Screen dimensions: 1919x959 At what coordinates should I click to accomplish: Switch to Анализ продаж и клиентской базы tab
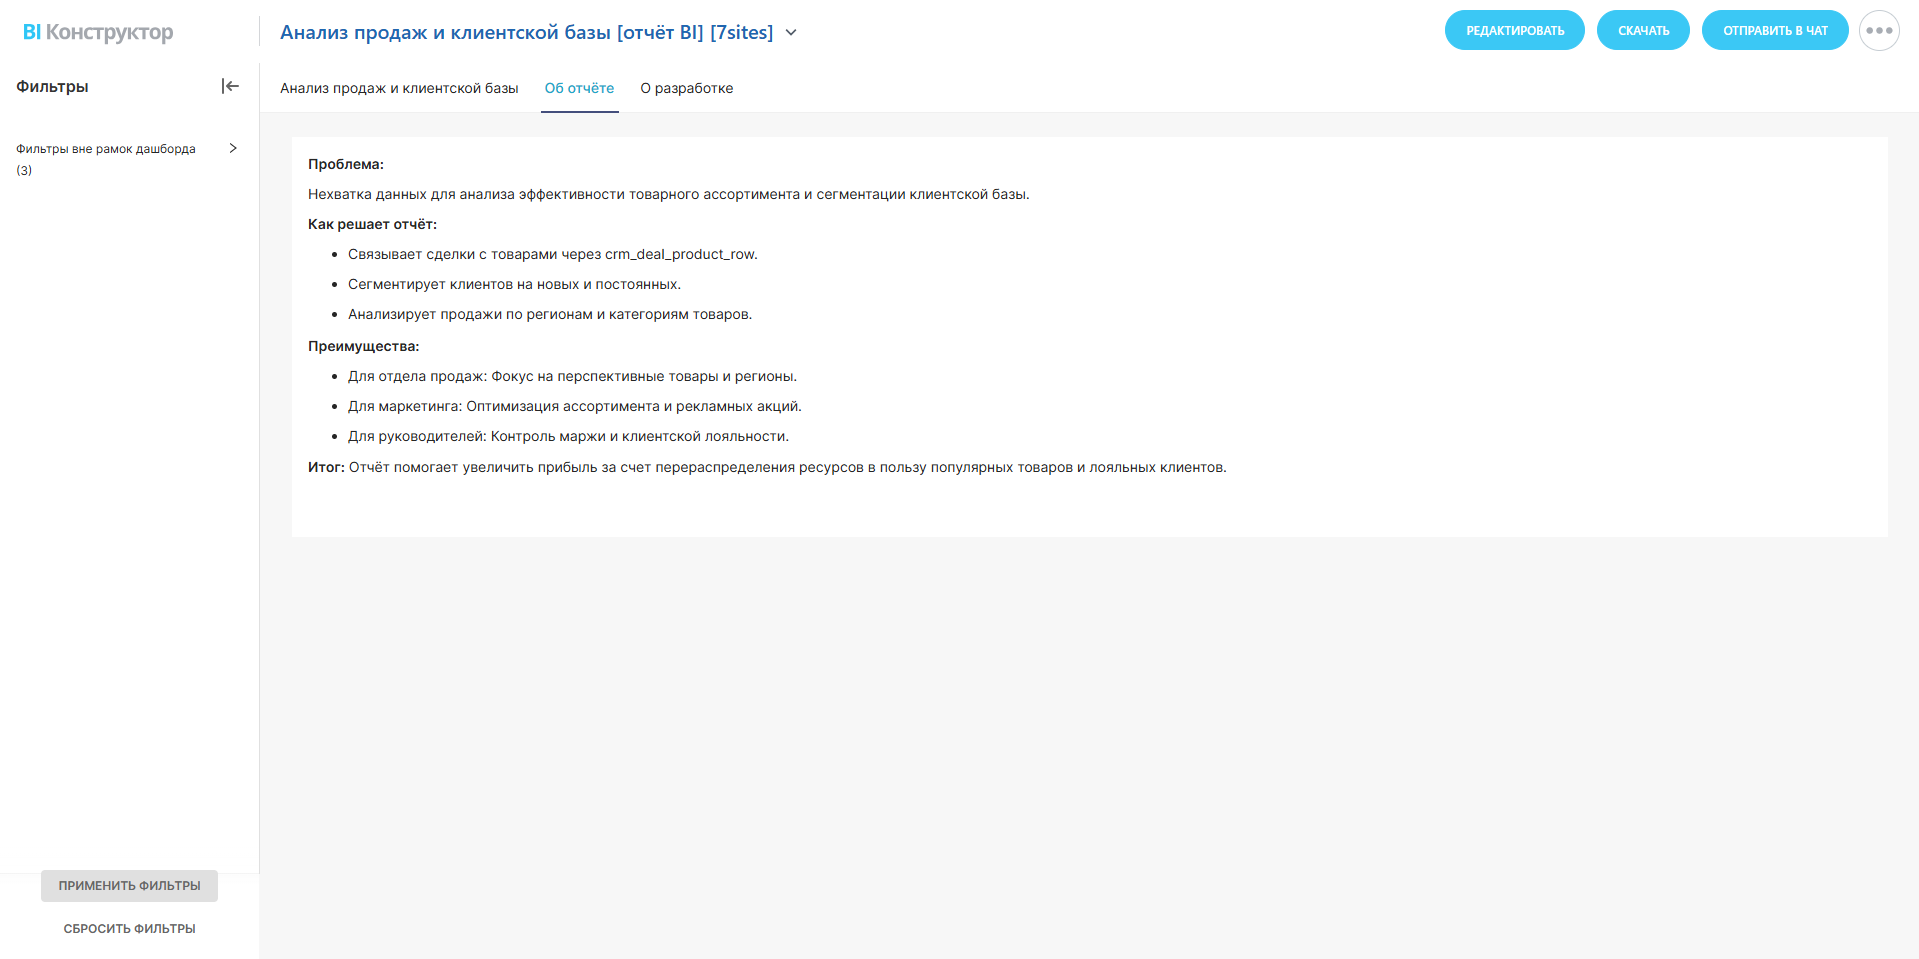(x=399, y=88)
